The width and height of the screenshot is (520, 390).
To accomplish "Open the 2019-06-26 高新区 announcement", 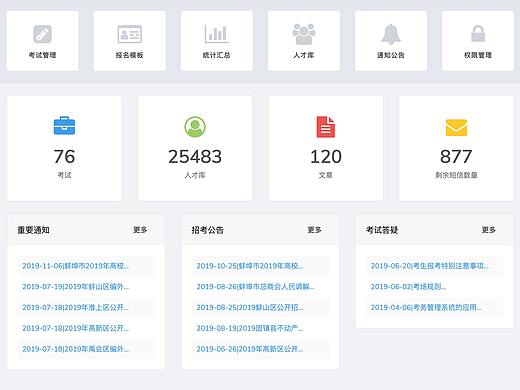I will (x=250, y=349).
